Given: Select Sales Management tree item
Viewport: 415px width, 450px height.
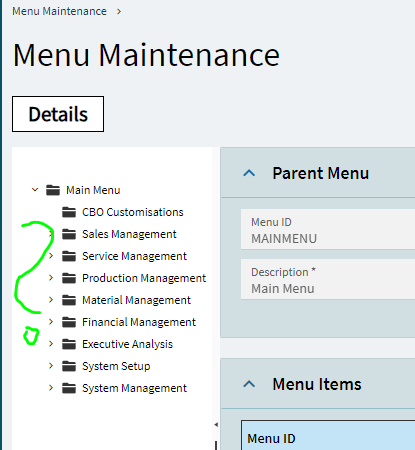Looking at the screenshot, I should pyautogui.click(x=129, y=234).
